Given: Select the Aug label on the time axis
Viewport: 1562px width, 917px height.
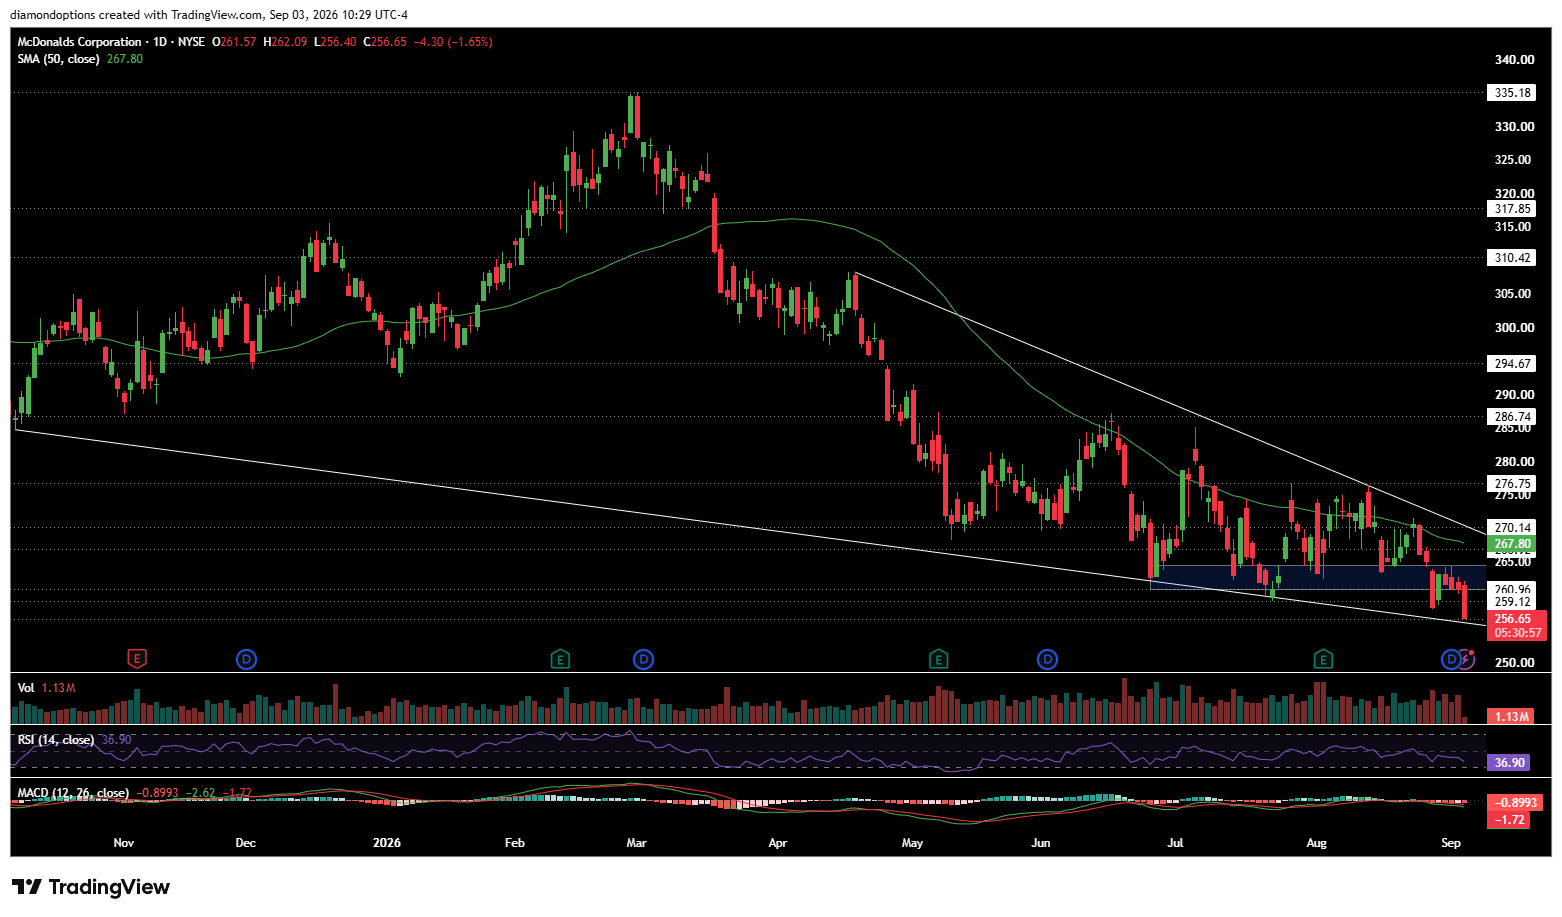Looking at the screenshot, I should tap(1317, 843).
